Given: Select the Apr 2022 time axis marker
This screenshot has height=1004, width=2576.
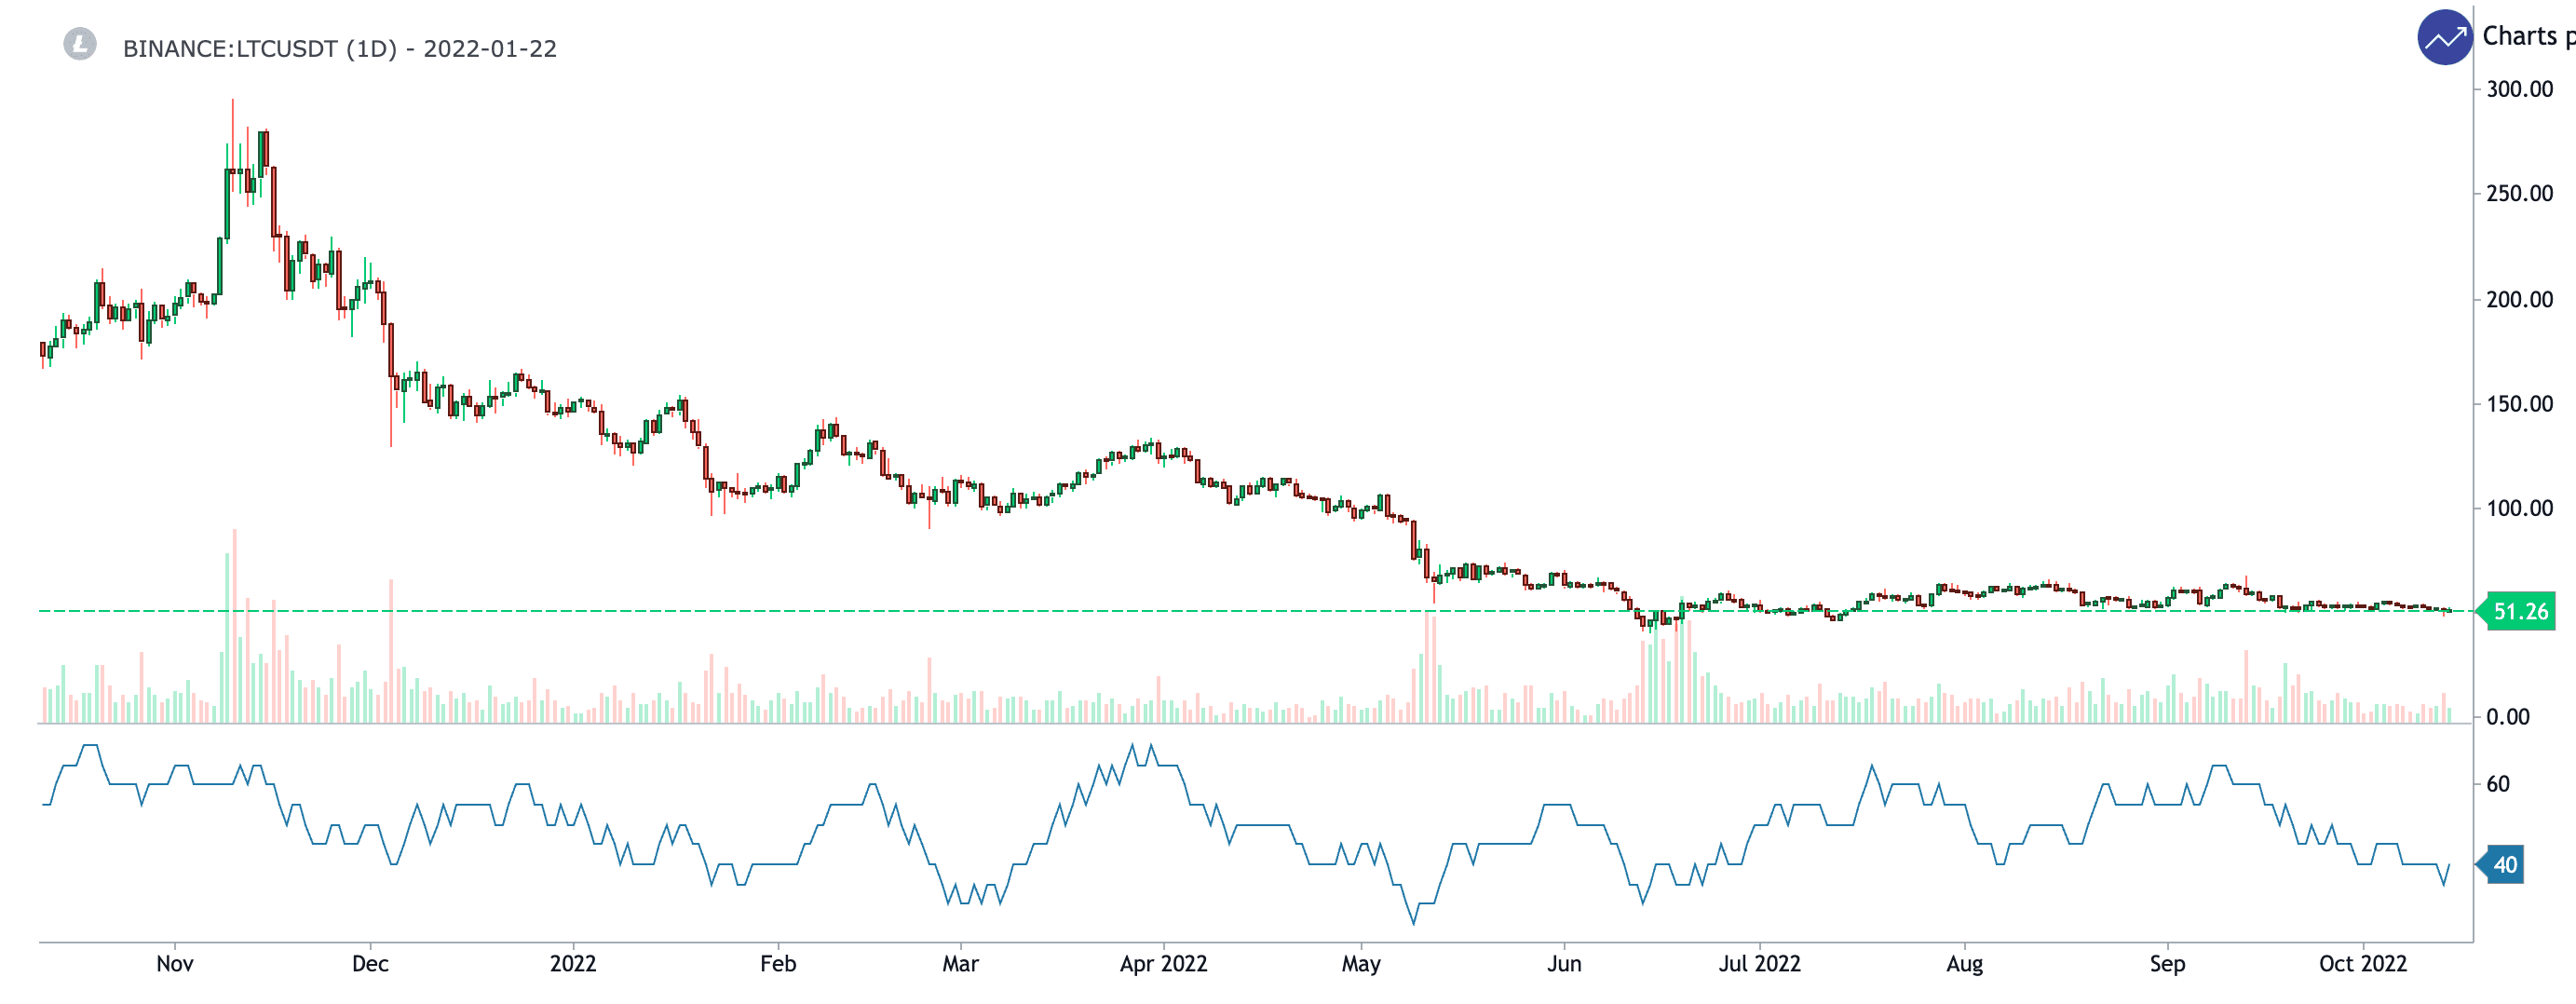Looking at the screenshot, I should click(1163, 964).
